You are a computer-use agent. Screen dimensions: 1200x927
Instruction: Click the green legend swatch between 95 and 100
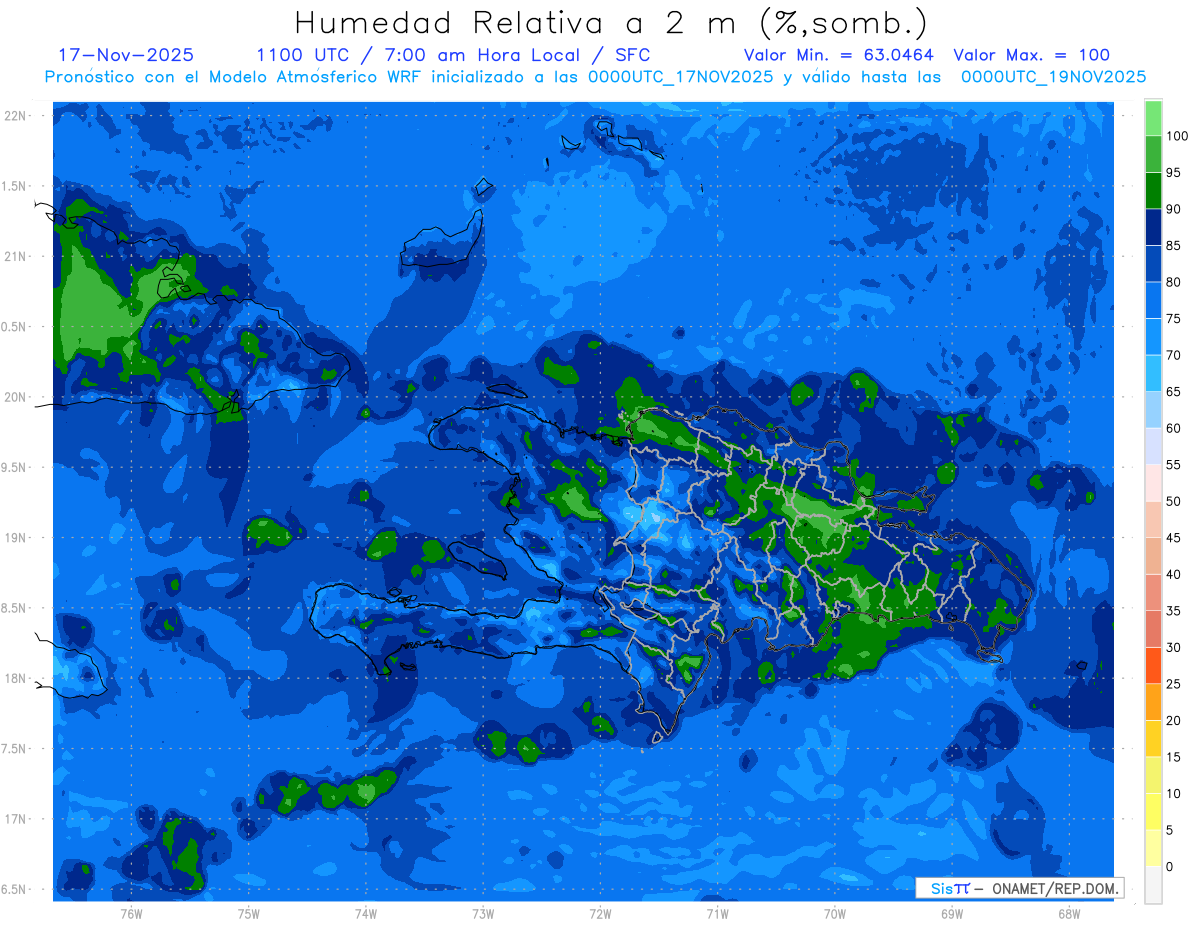point(1153,154)
